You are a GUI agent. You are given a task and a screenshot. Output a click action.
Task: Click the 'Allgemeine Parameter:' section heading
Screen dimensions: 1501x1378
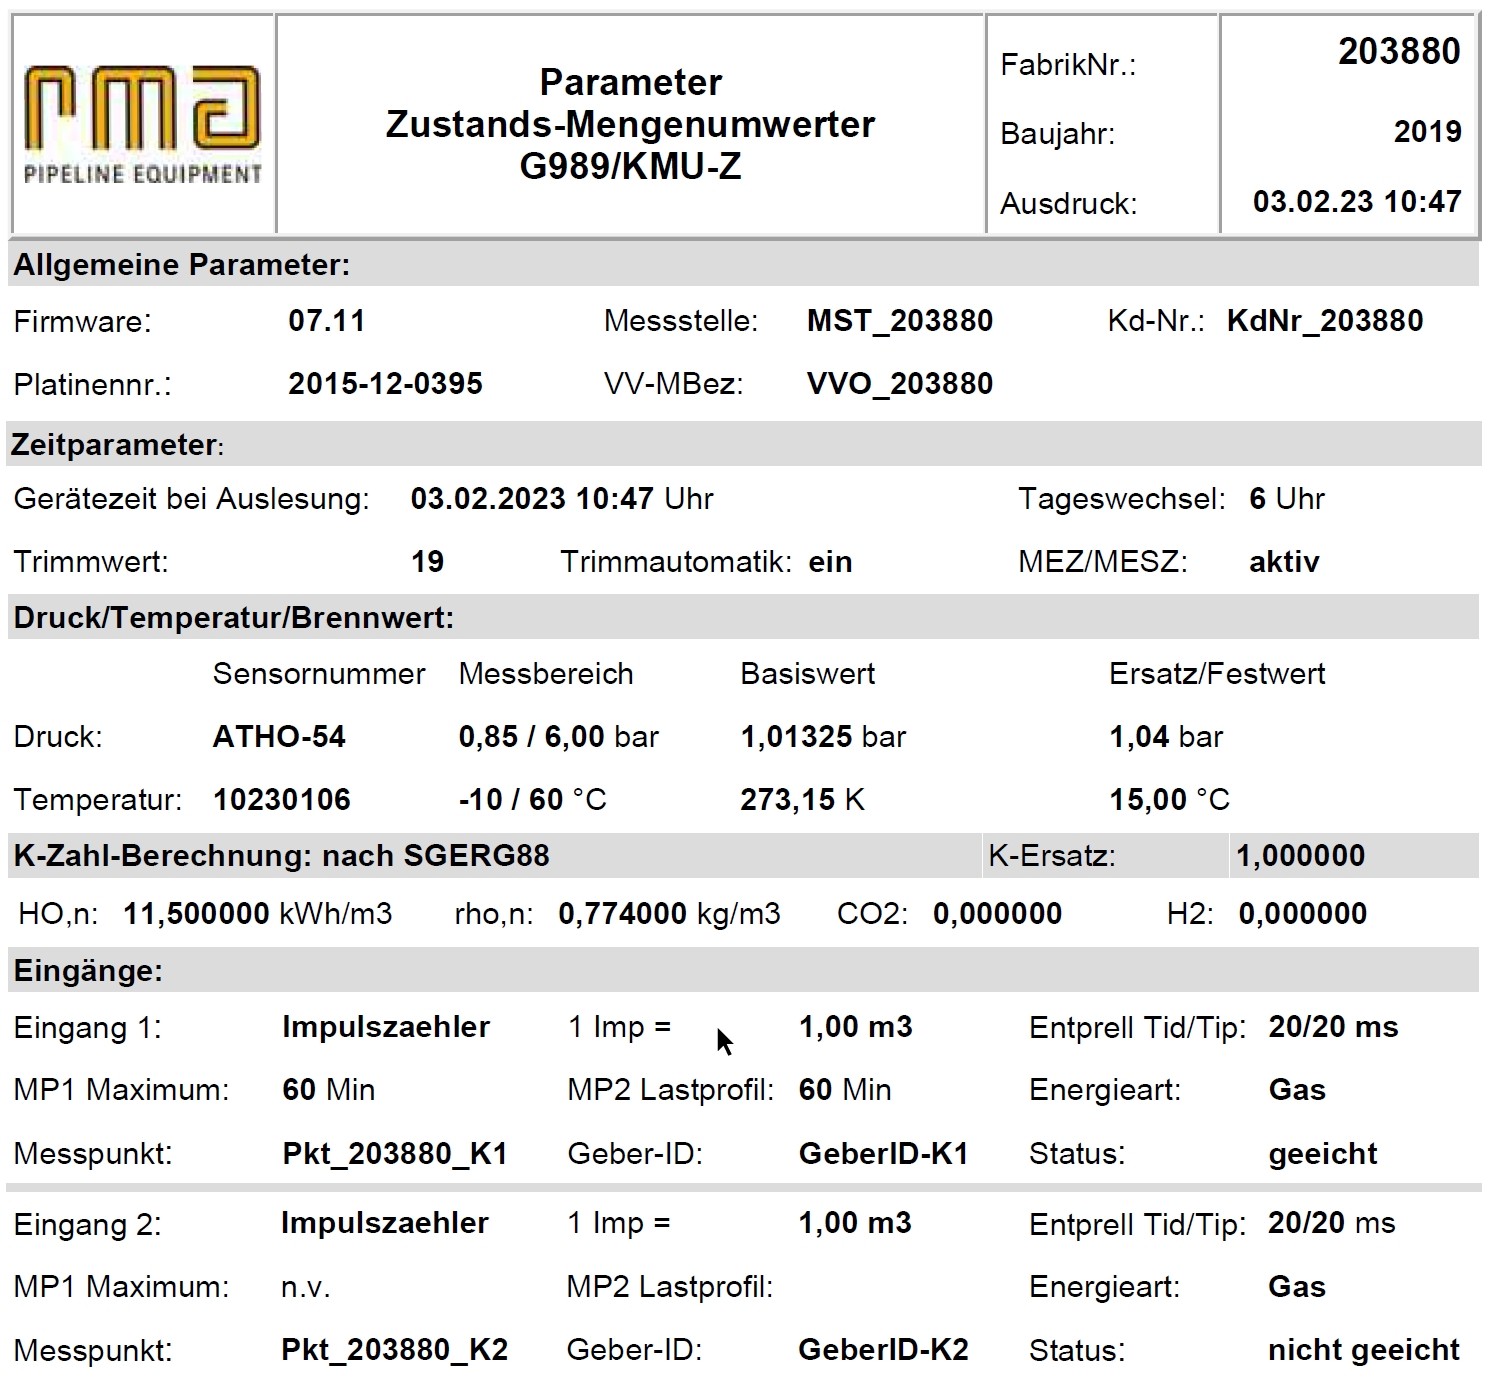point(182,265)
